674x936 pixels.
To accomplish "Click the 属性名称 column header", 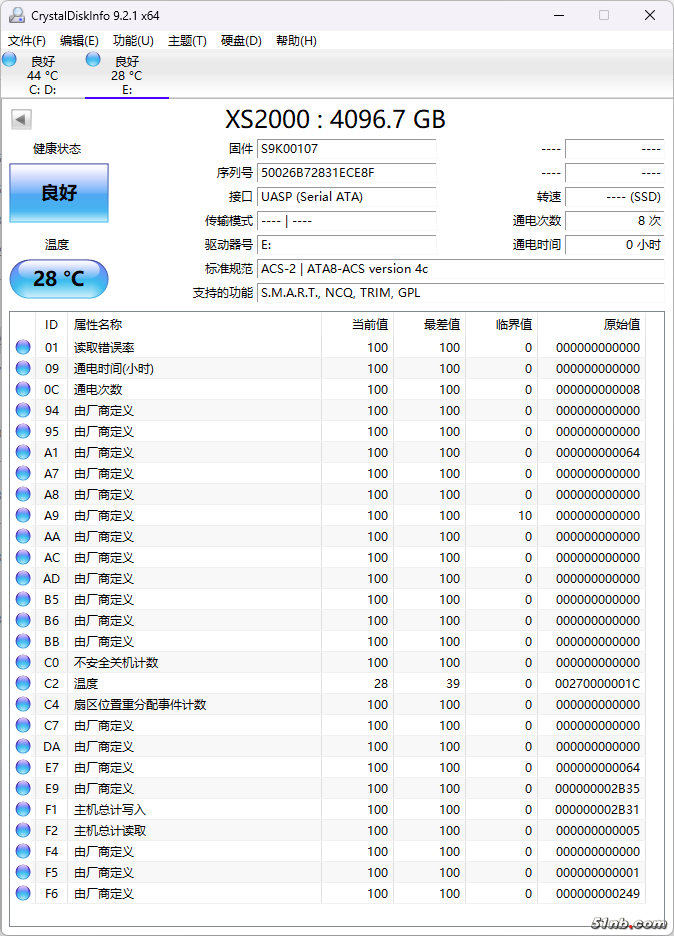I will [x=98, y=325].
